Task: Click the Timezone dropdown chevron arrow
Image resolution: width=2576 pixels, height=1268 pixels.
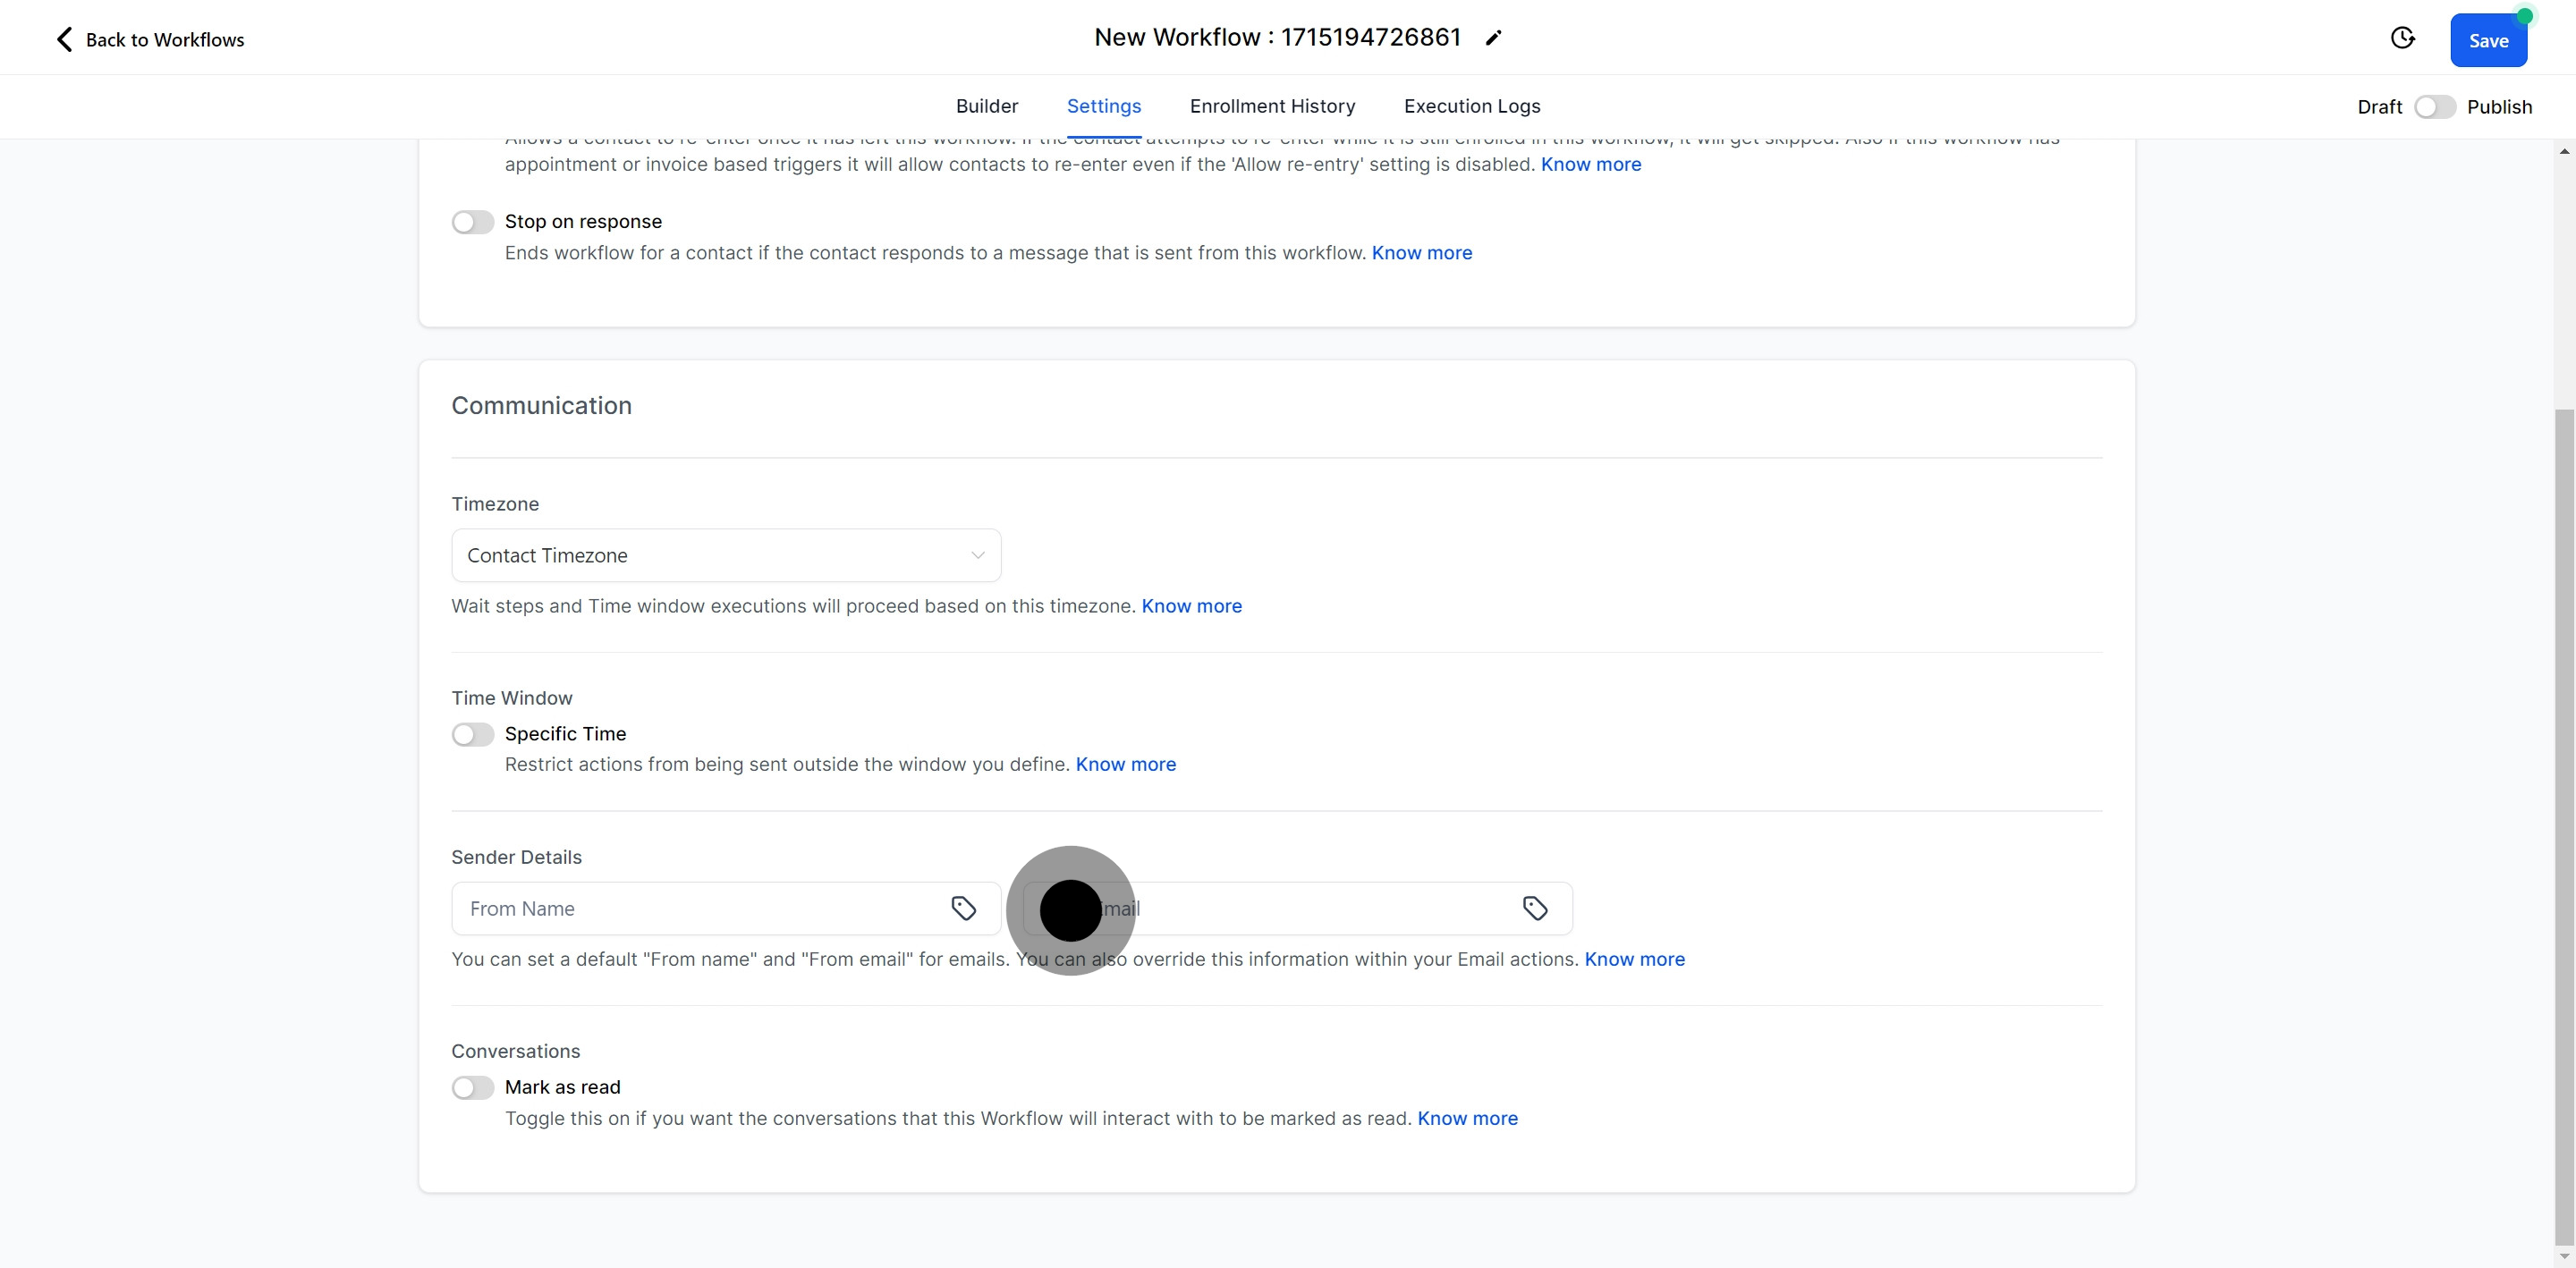Action: [978, 555]
